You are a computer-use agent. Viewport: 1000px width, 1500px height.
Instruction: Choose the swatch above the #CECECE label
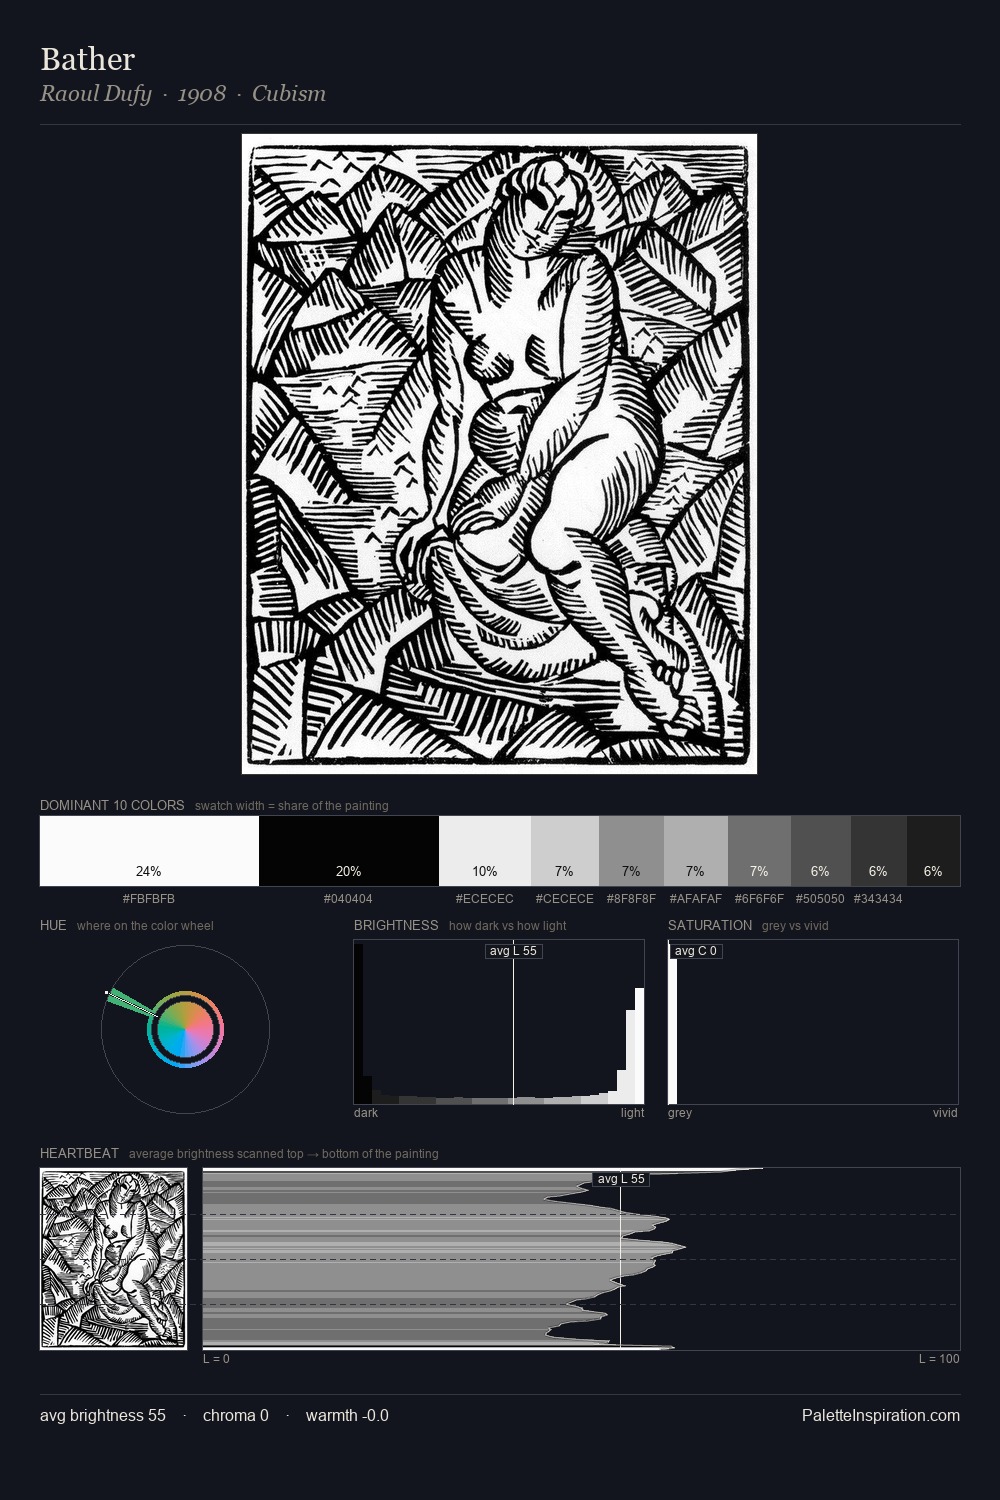pos(565,851)
